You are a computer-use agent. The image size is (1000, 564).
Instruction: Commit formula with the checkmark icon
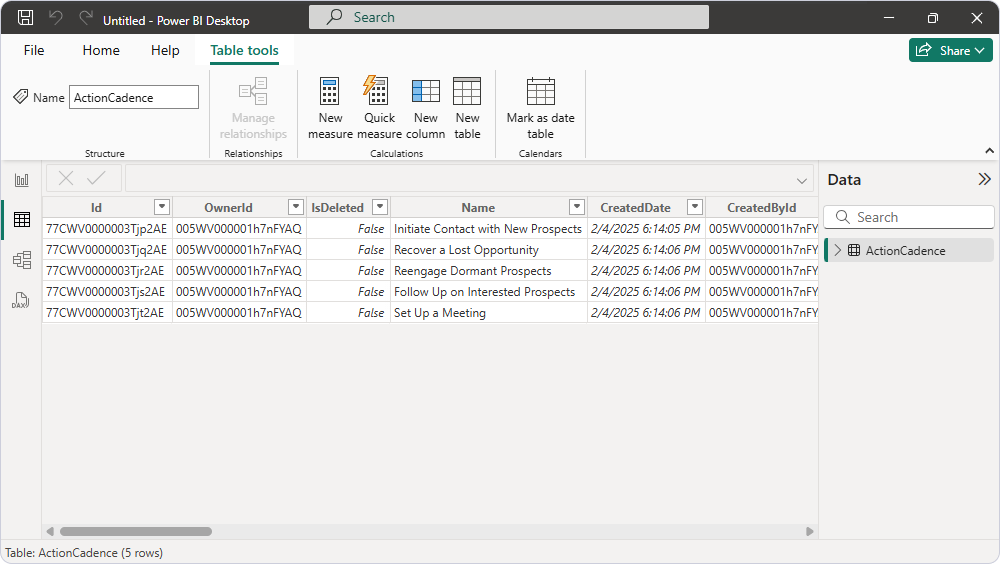click(96, 178)
